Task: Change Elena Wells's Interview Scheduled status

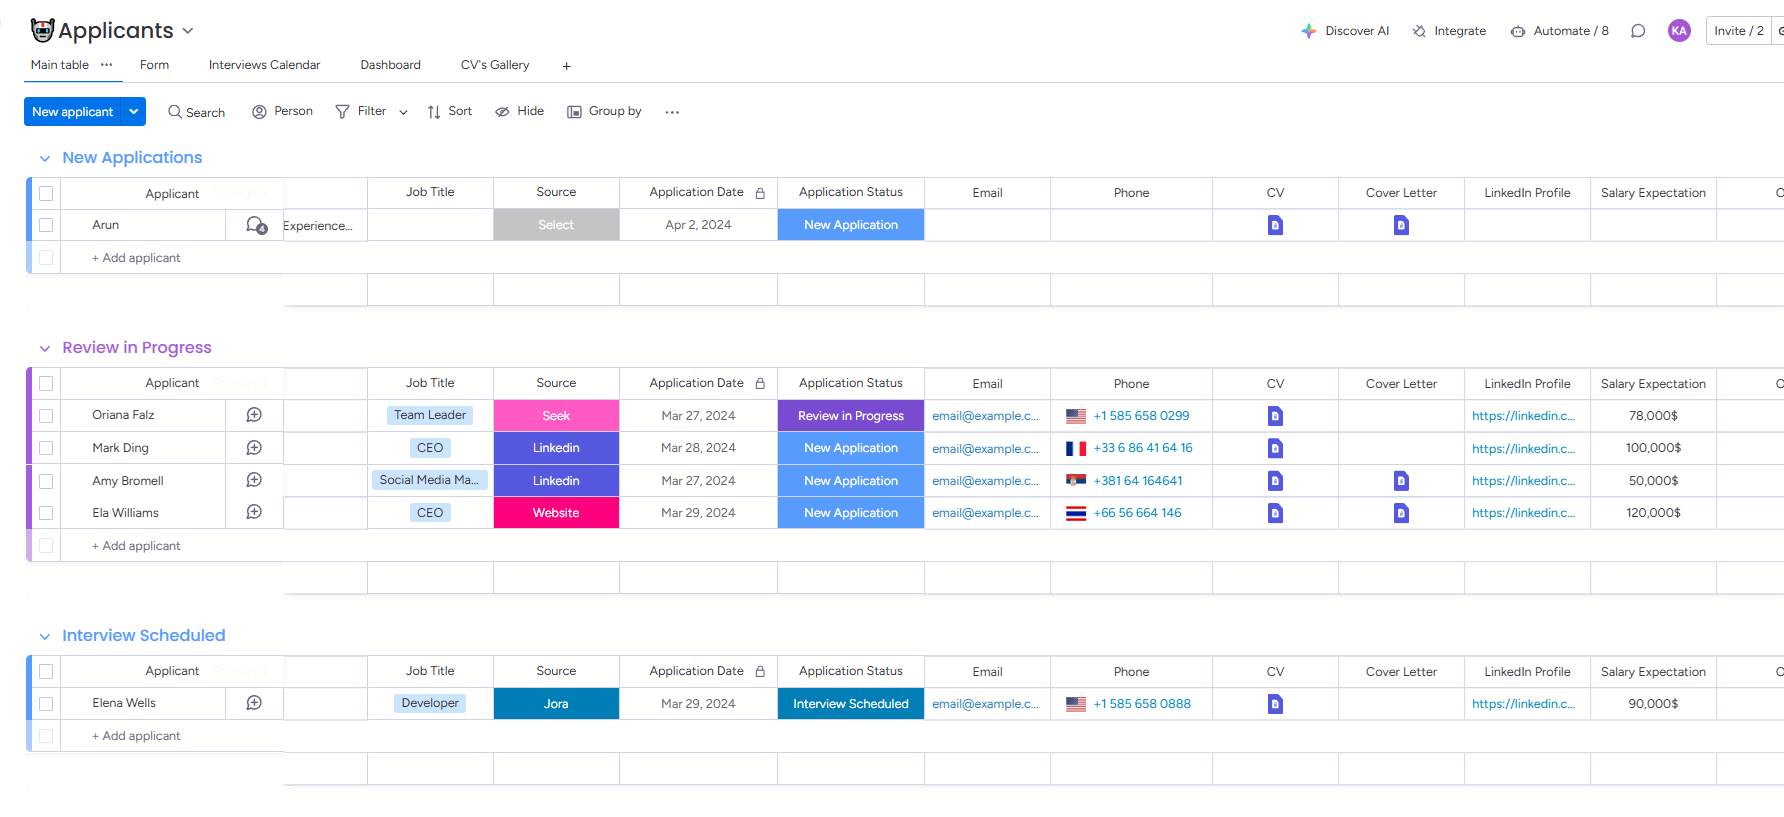Action: click(851, 704)
